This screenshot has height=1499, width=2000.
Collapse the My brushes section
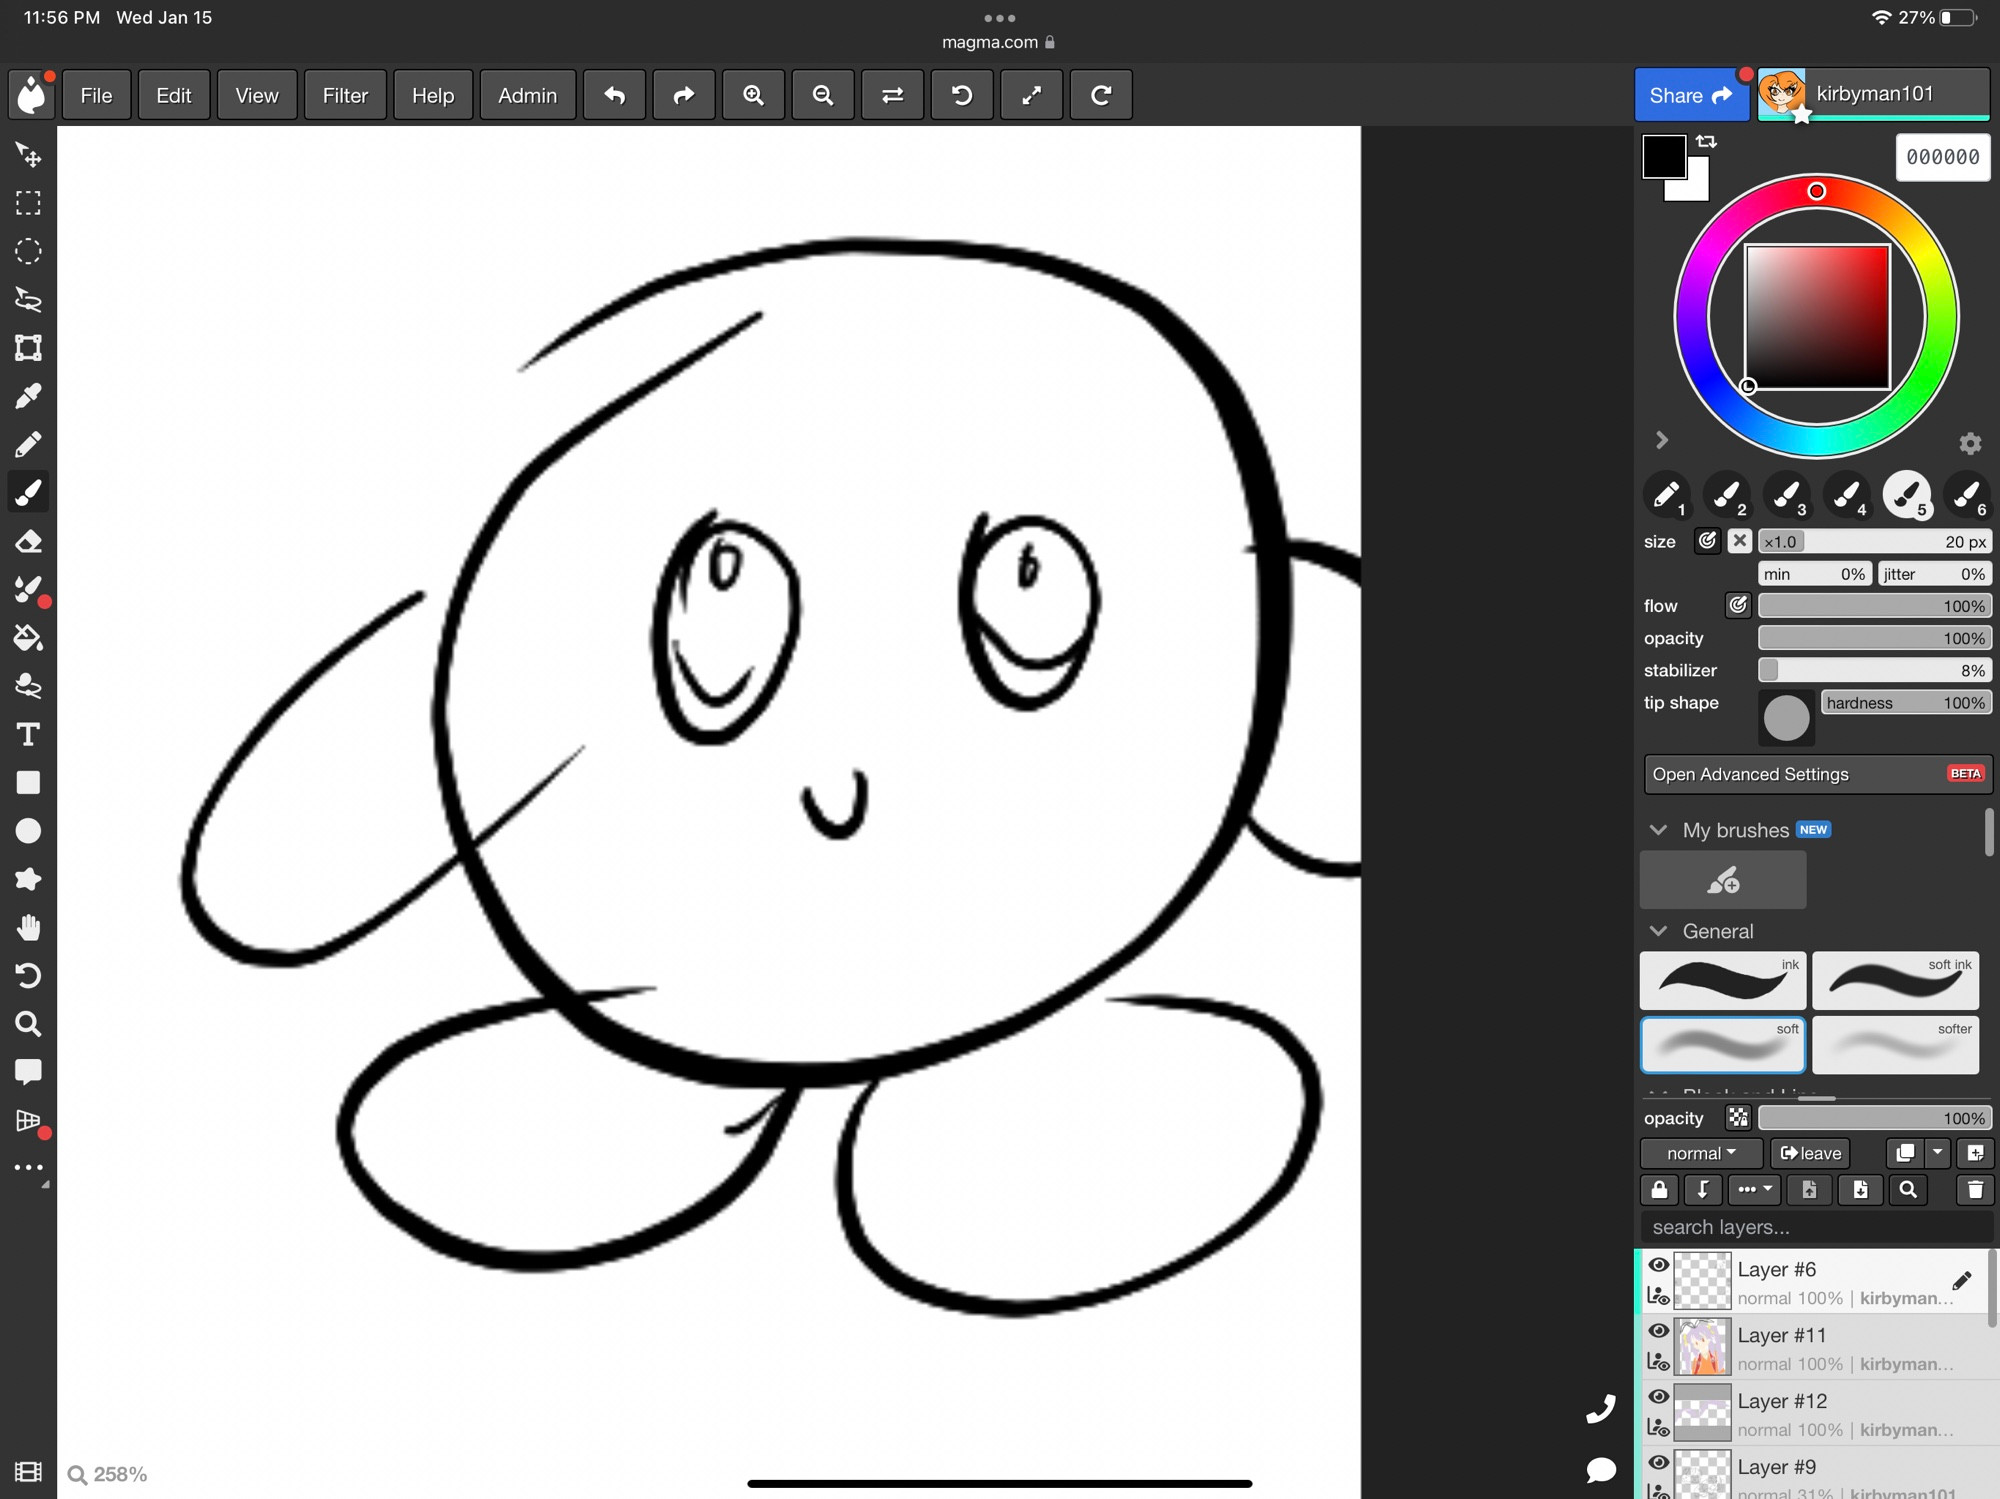(x=1659, y=830)
